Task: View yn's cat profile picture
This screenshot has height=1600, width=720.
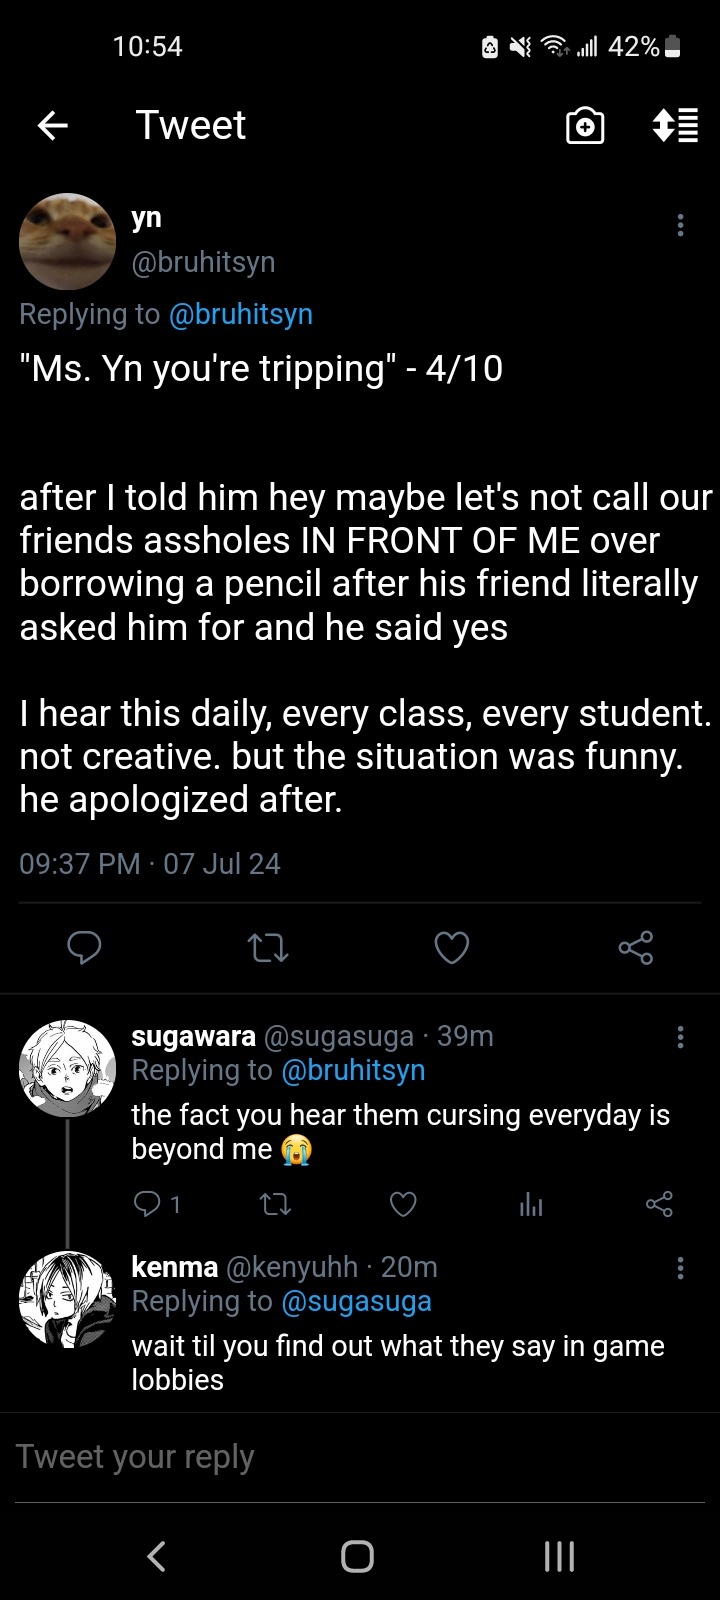Action: tap(67, 242)
